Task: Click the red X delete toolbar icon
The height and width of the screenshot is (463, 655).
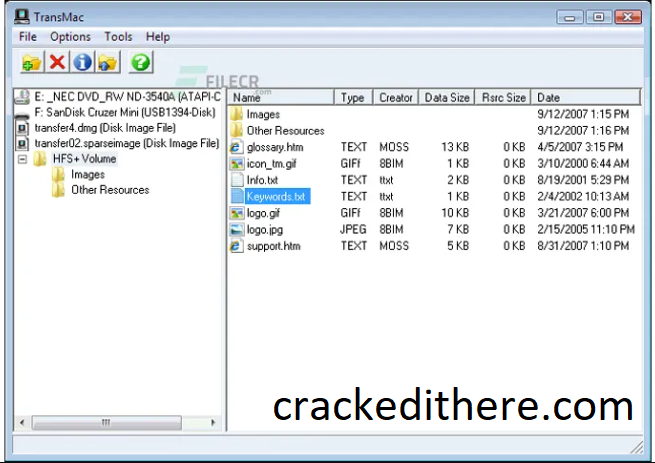Action: pos(57,63)
